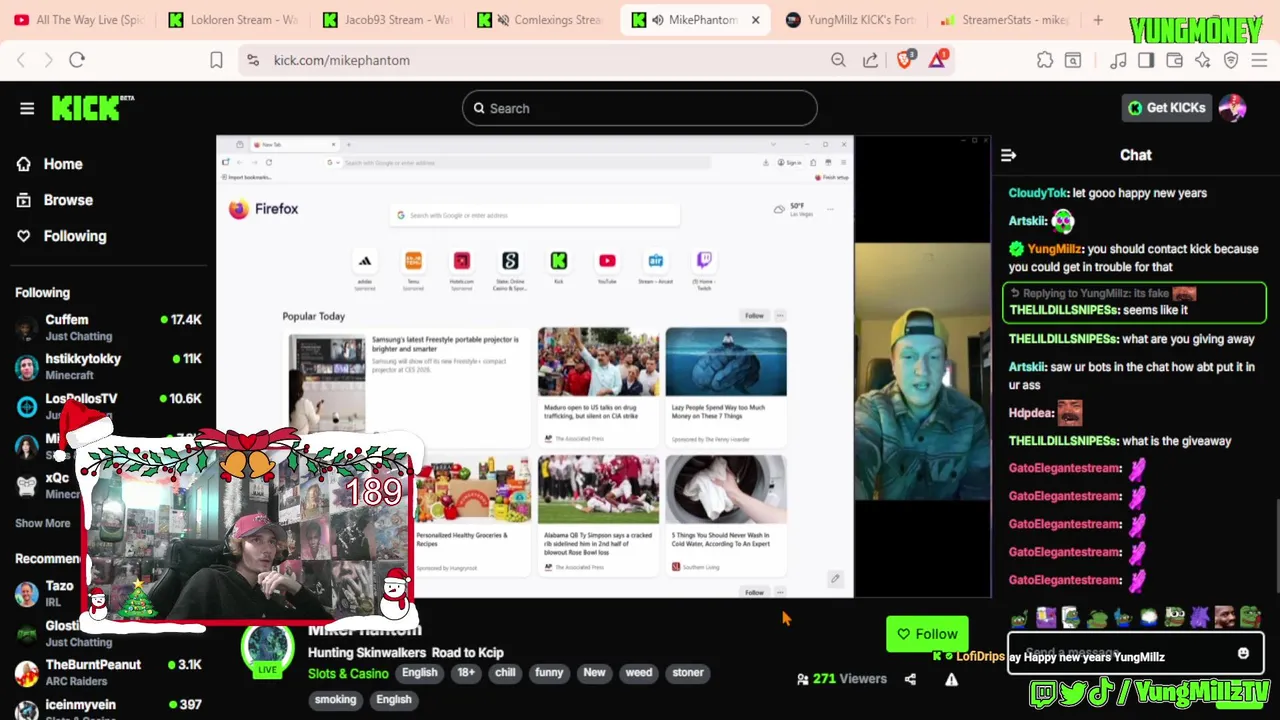Collapse the chat panel using the arrow icon
The width and height of the screenshot is (1280, 720).
click(x=1008, y=155)
